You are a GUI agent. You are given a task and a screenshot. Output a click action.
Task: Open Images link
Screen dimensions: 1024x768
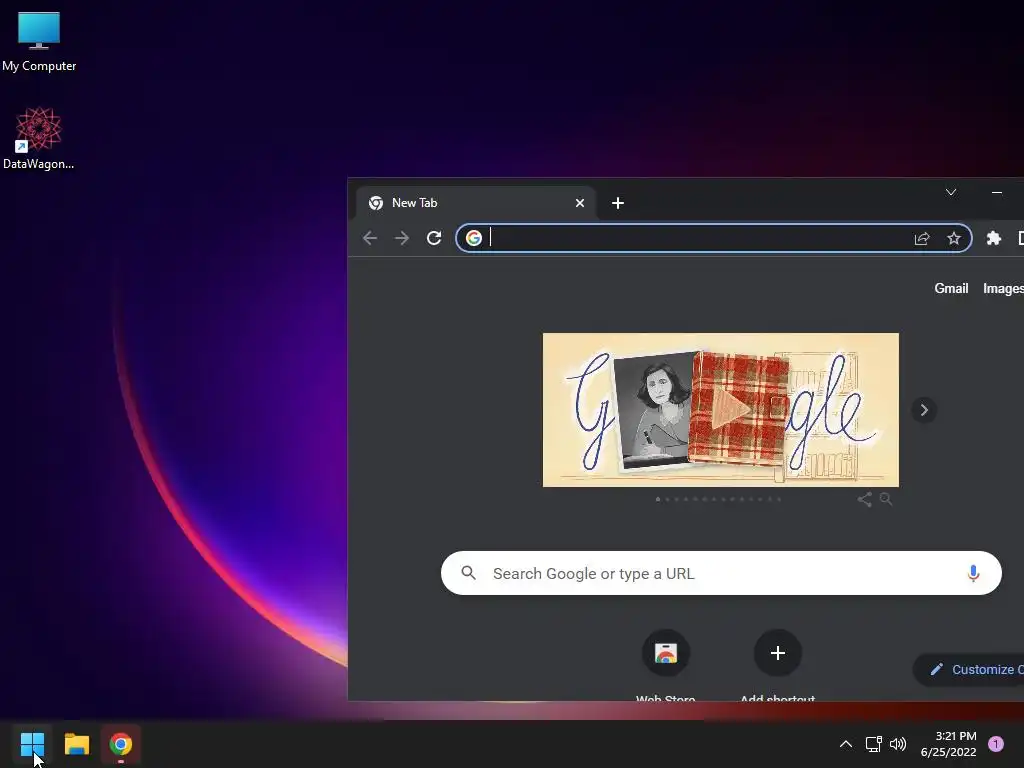pos(1003,289)
